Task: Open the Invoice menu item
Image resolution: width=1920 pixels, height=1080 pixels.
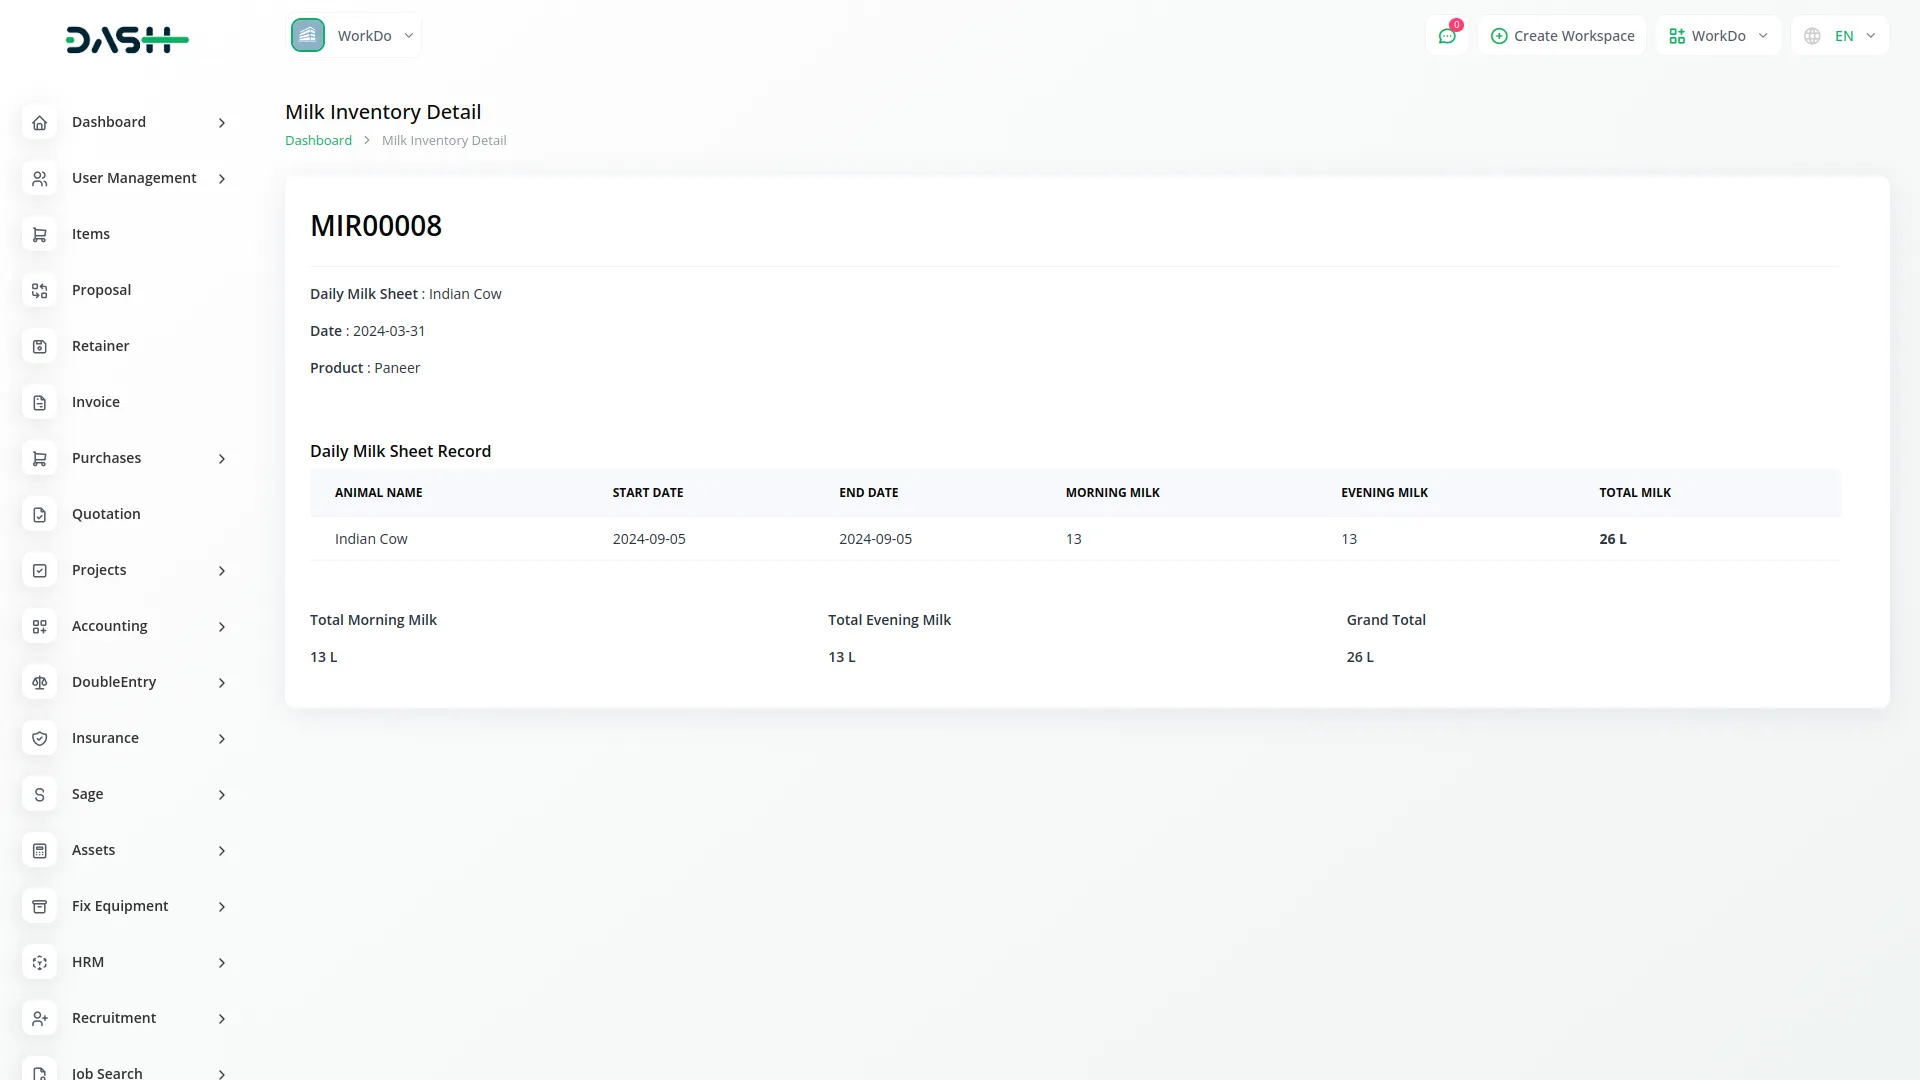Action: [x=96, y=402]
